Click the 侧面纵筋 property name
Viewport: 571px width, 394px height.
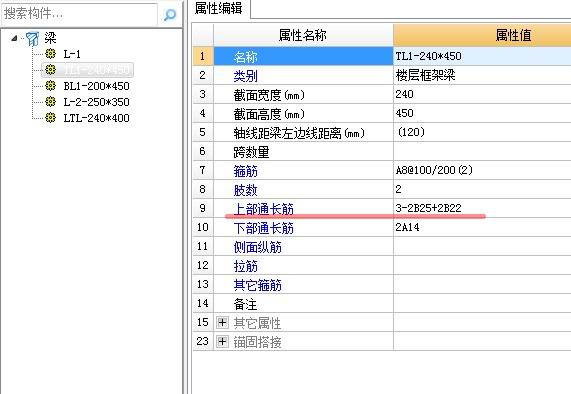(x=257, y=247)
